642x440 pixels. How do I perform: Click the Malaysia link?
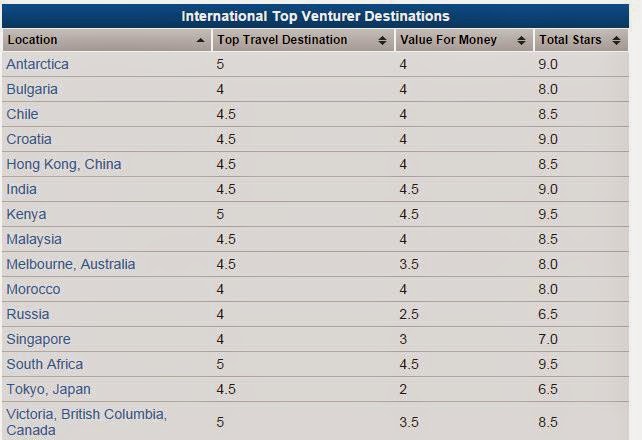pyautogui.click(x=34, y=239)
